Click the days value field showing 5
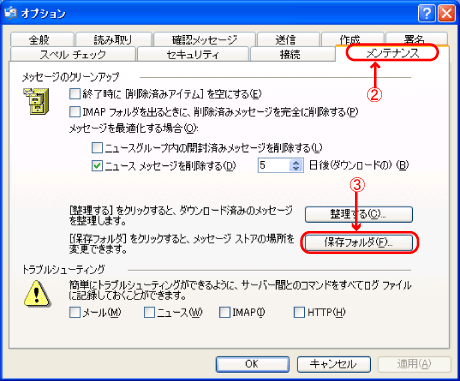Image resolution: width=460 pixels, height=381 pixels. pyautogui.click(x=274, y=165)
